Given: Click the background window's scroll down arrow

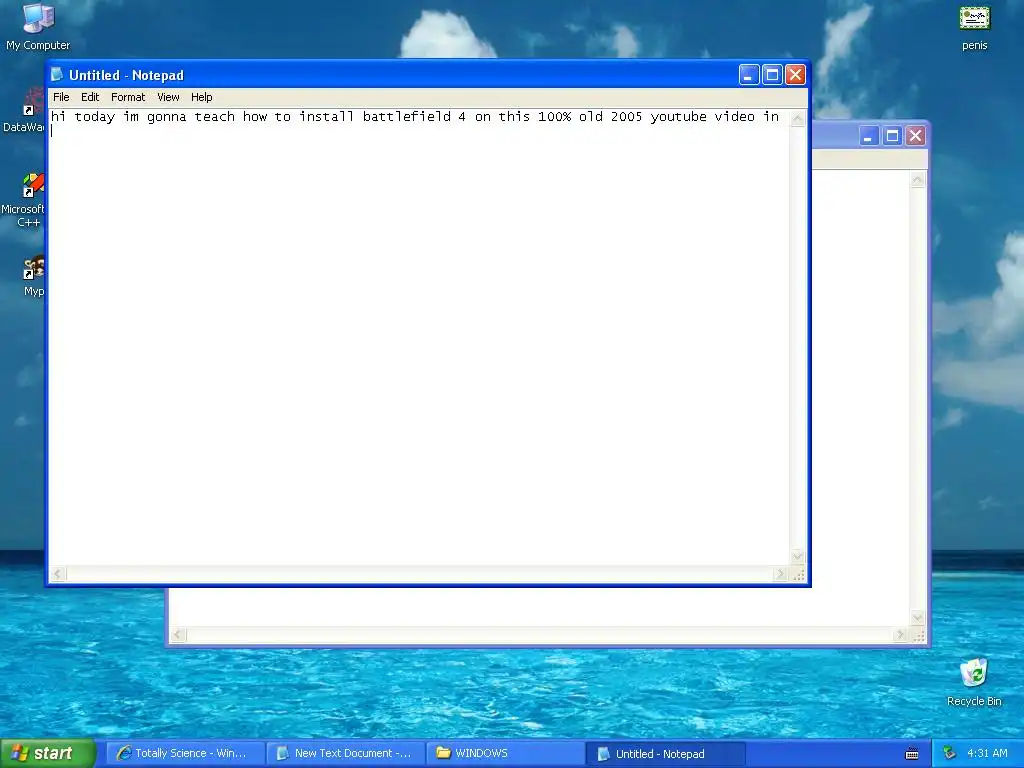Looking at the screenshot, I should 918,618.
